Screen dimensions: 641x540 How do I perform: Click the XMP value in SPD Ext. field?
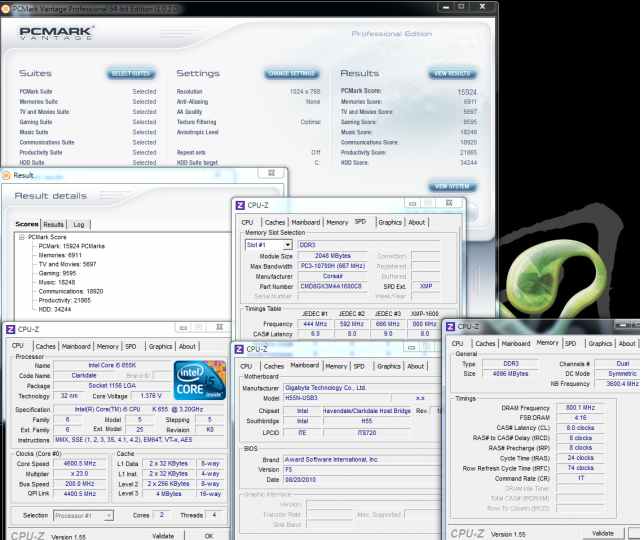(x=426, y=286)
